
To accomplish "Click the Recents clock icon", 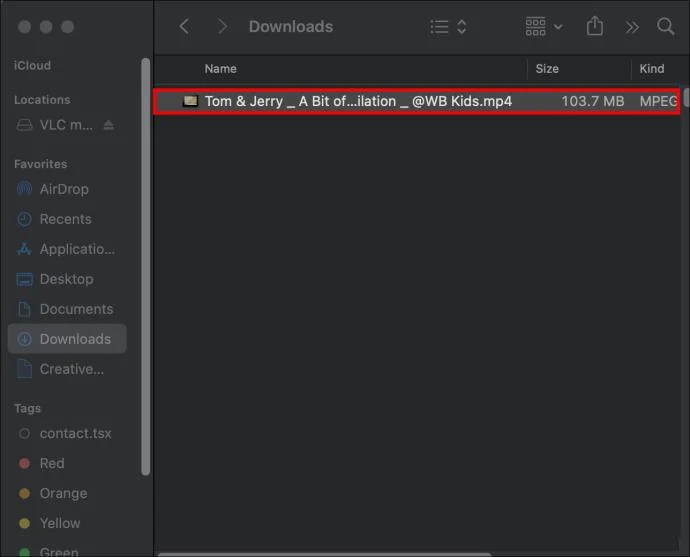I will (24, 219).
